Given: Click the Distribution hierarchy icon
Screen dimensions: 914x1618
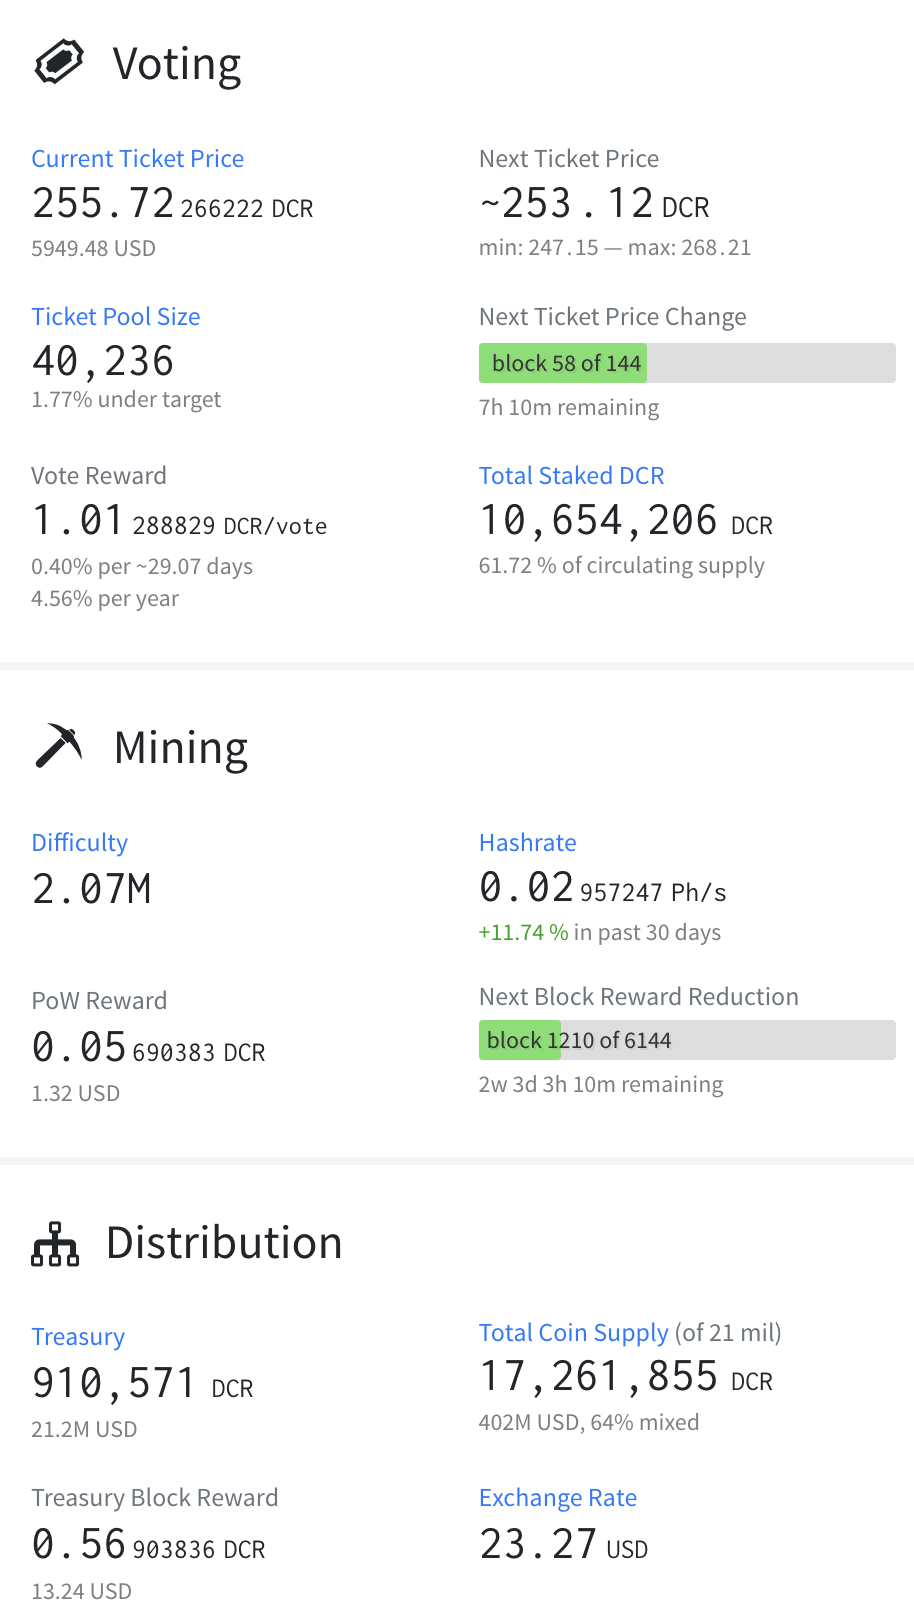Looking at the screenshot, I should click(55, 1244).
